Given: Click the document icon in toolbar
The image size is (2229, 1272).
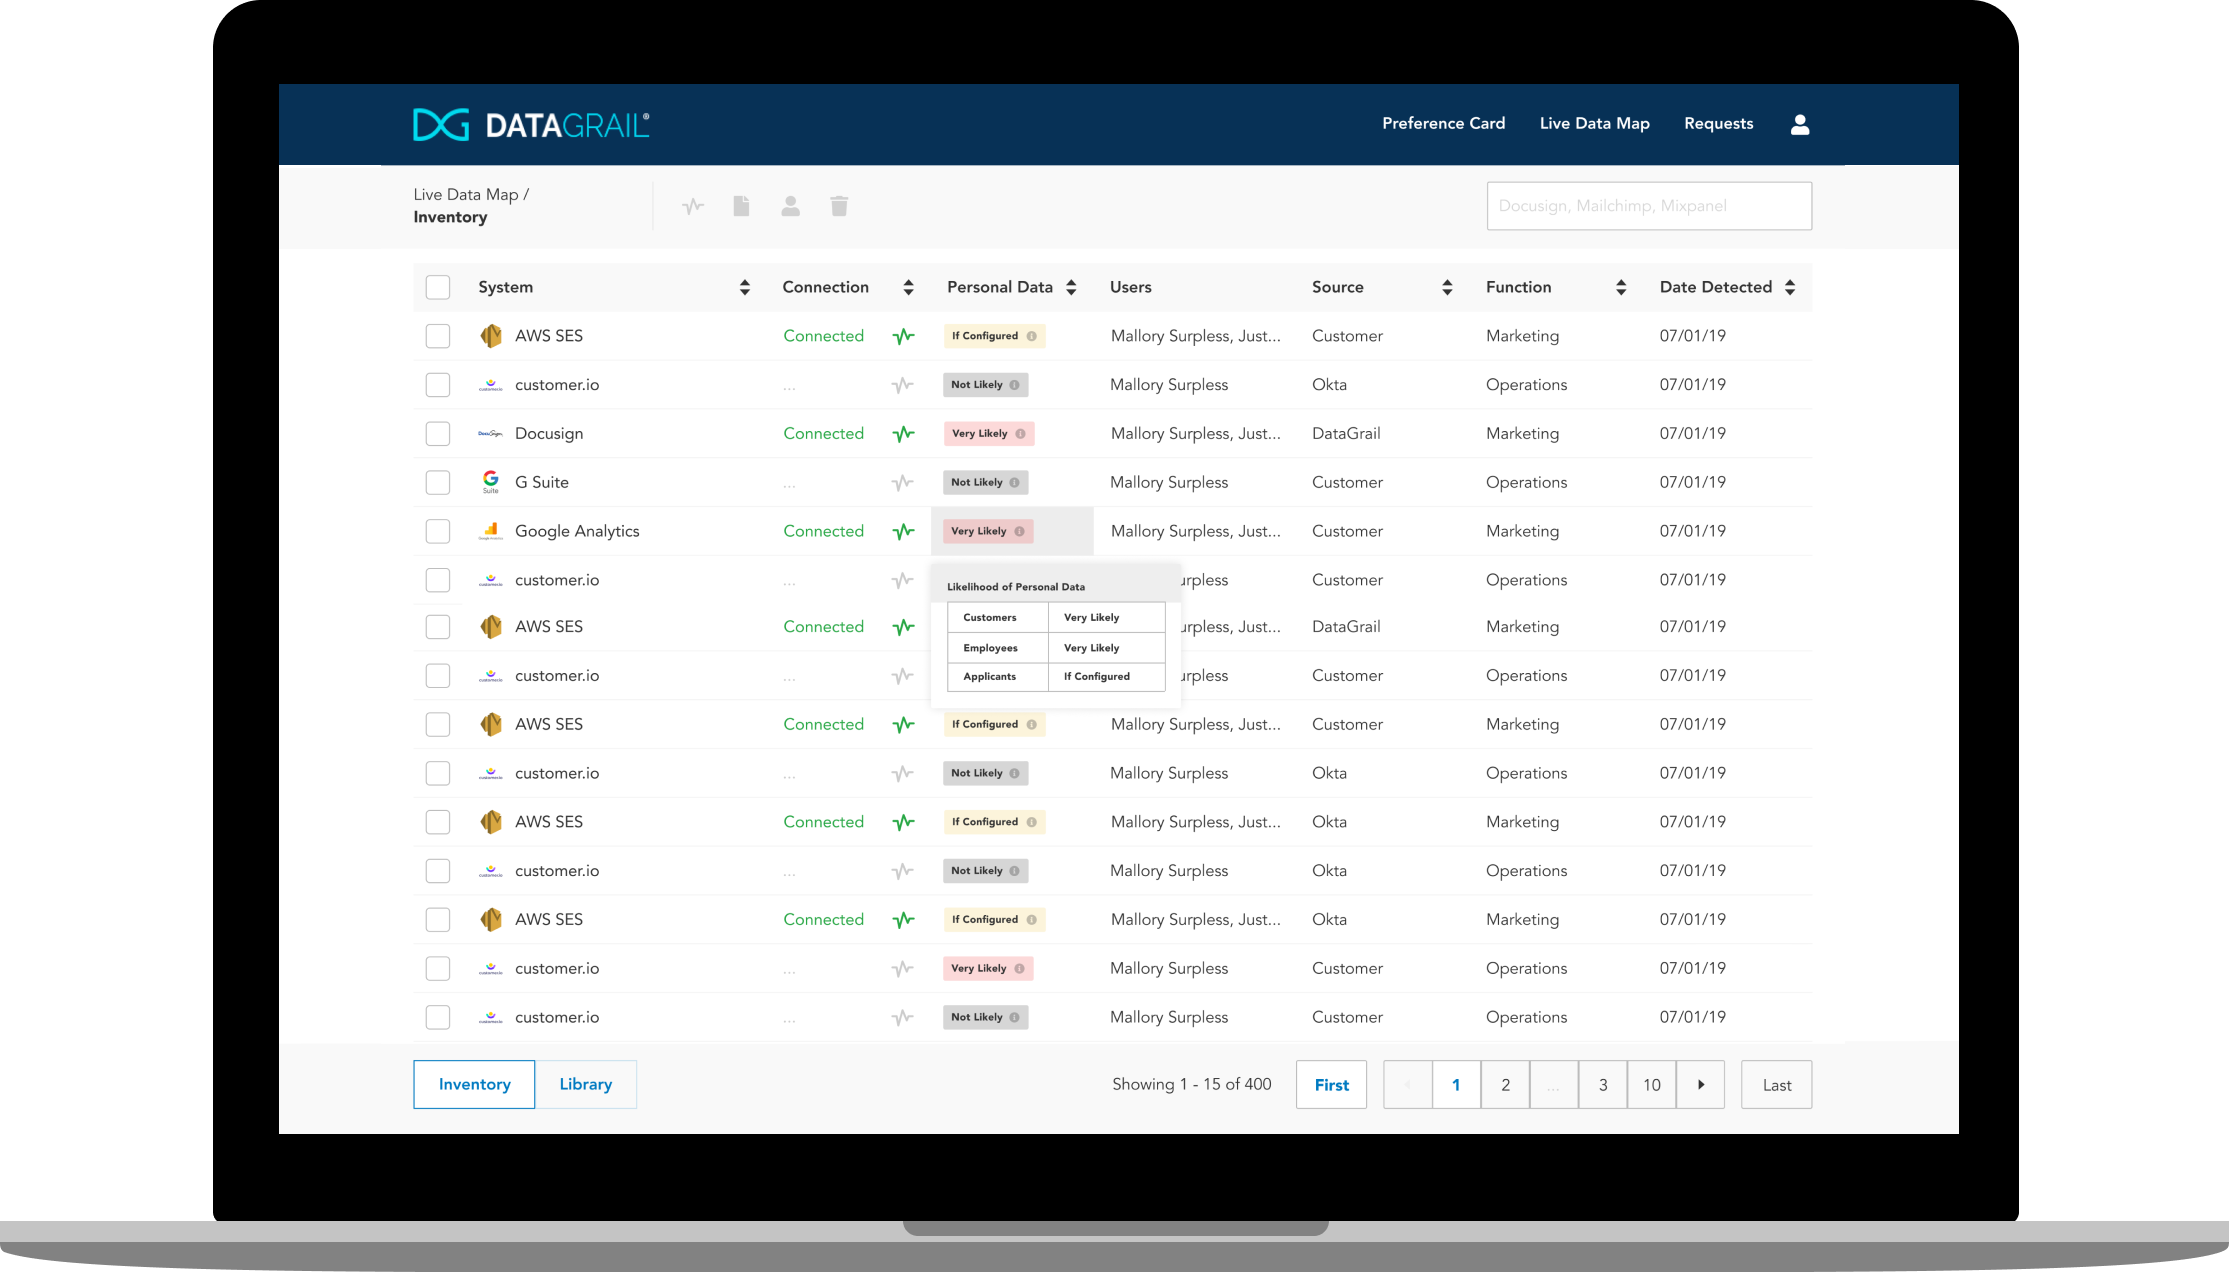Looking at the screenshot, I should click(x=741, y=206).
